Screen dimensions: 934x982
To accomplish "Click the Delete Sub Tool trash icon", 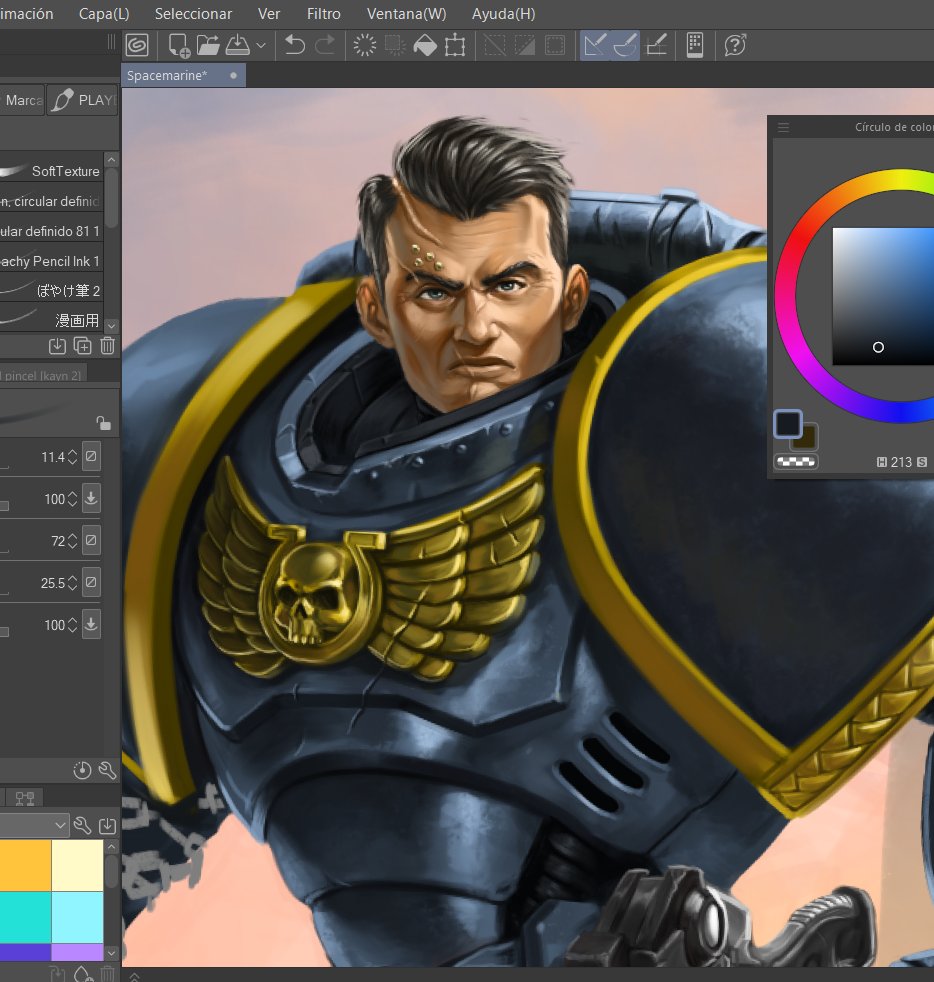I will pos(107,346).
